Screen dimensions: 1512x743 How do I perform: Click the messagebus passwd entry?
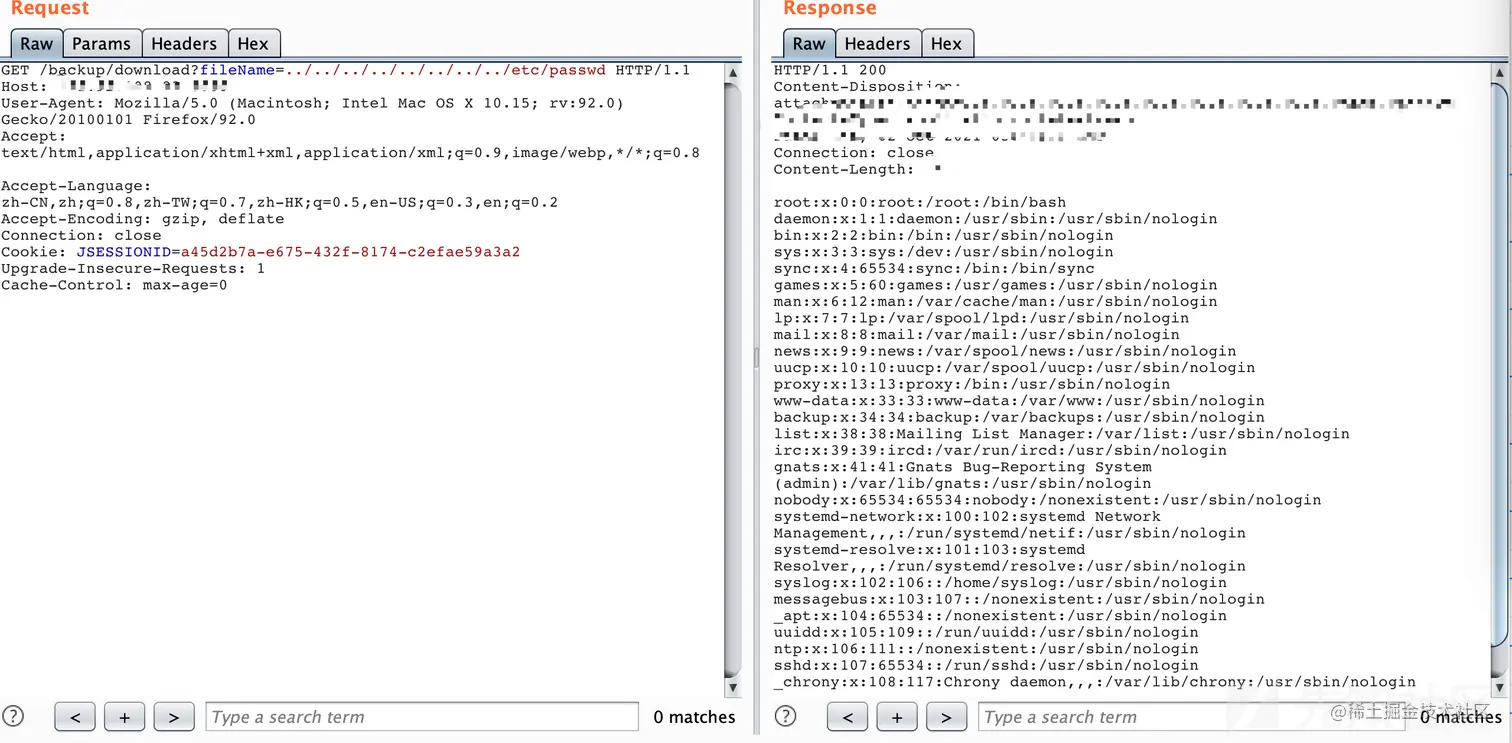[1019, 599]
